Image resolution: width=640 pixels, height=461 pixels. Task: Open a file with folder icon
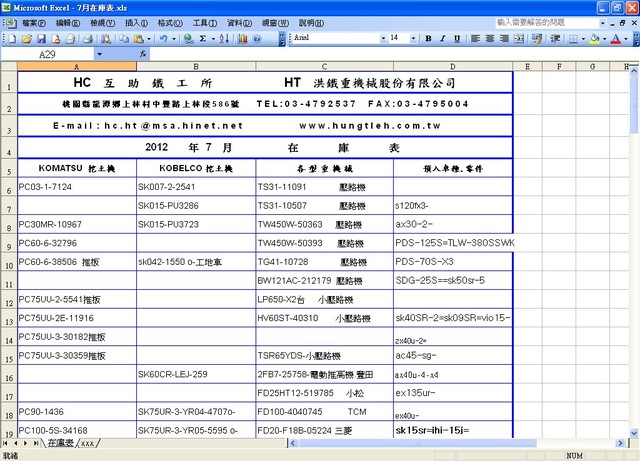pos(27,39)
